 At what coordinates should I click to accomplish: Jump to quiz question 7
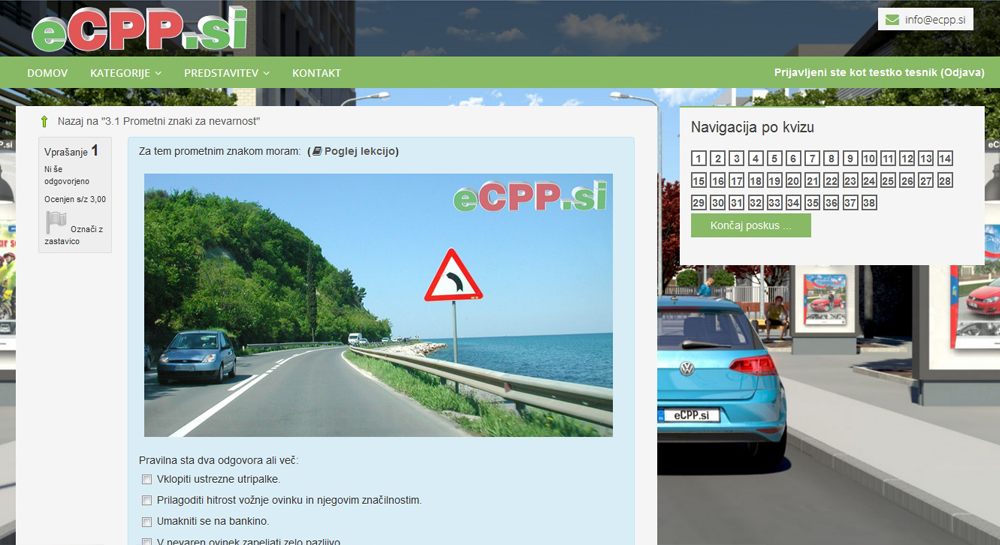(812, 158)
